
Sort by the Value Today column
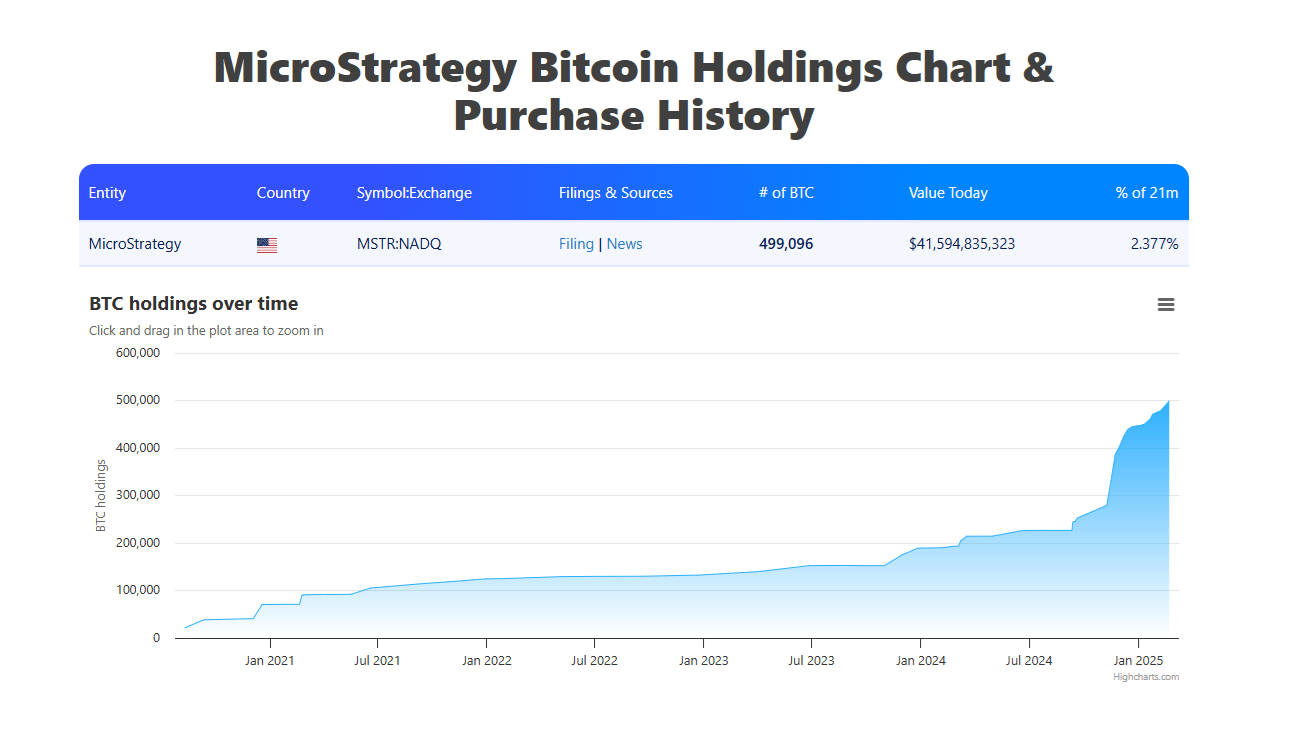[x=948, y=192]
